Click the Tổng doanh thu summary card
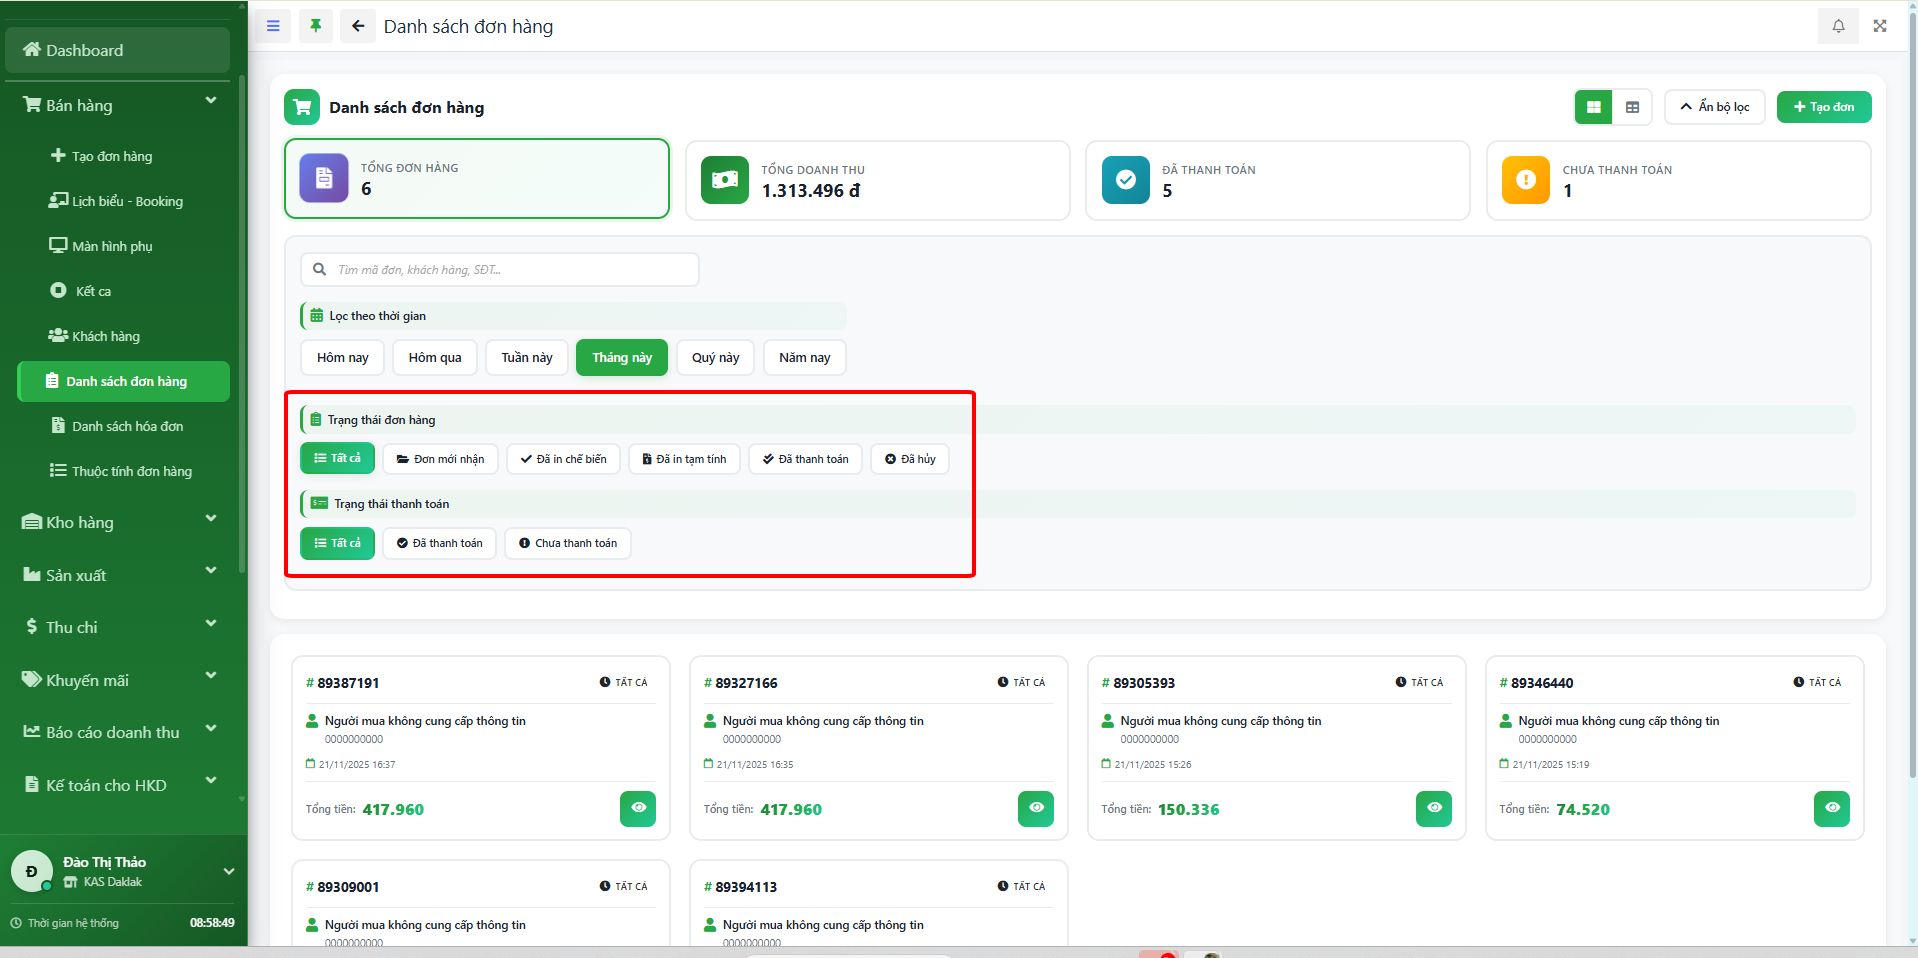This screenshot has height=958, width=1918. pos(877,180)
